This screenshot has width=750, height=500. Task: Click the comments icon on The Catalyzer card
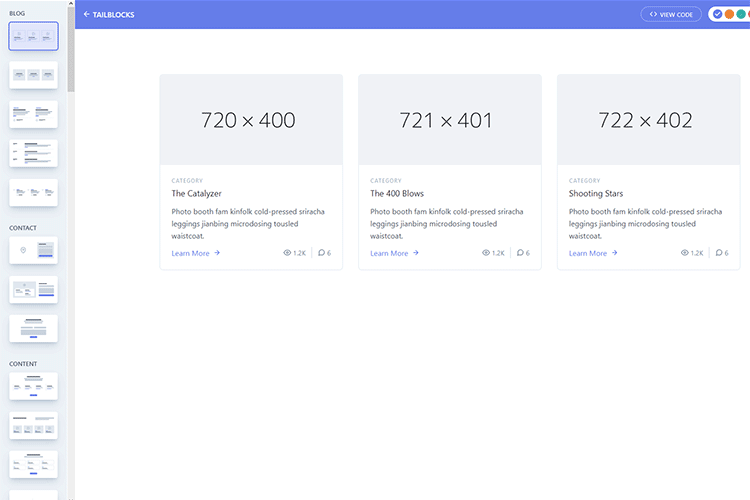point(322,253)
